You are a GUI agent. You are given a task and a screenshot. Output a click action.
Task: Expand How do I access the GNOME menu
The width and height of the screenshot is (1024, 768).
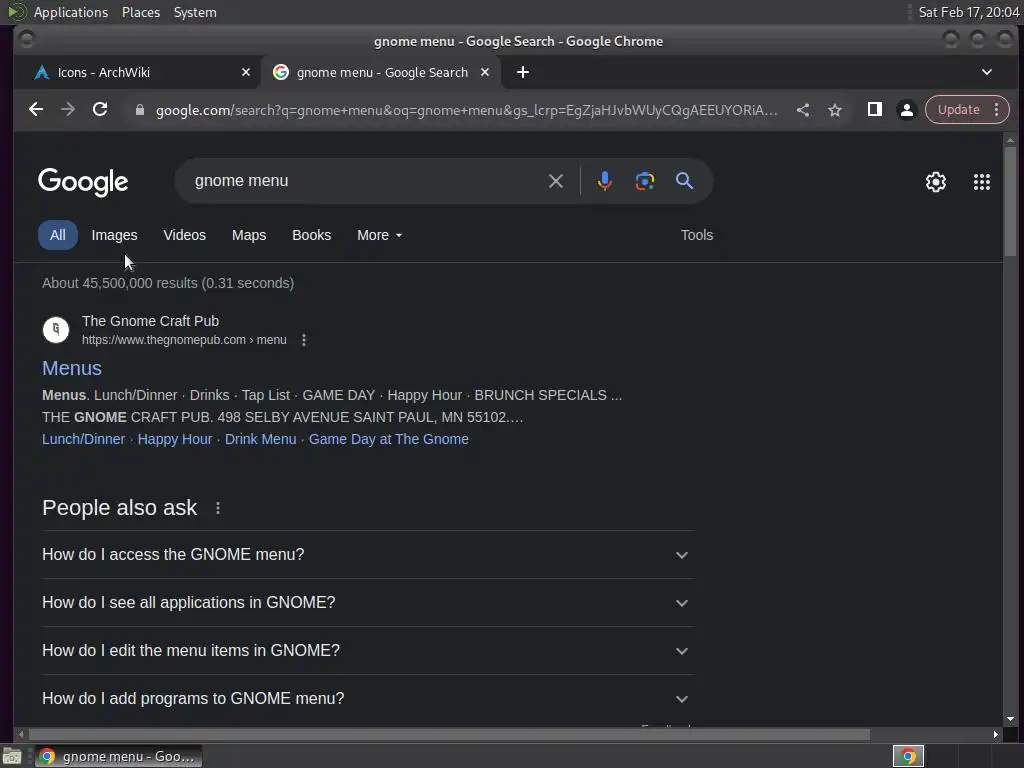tap(368, 554)
